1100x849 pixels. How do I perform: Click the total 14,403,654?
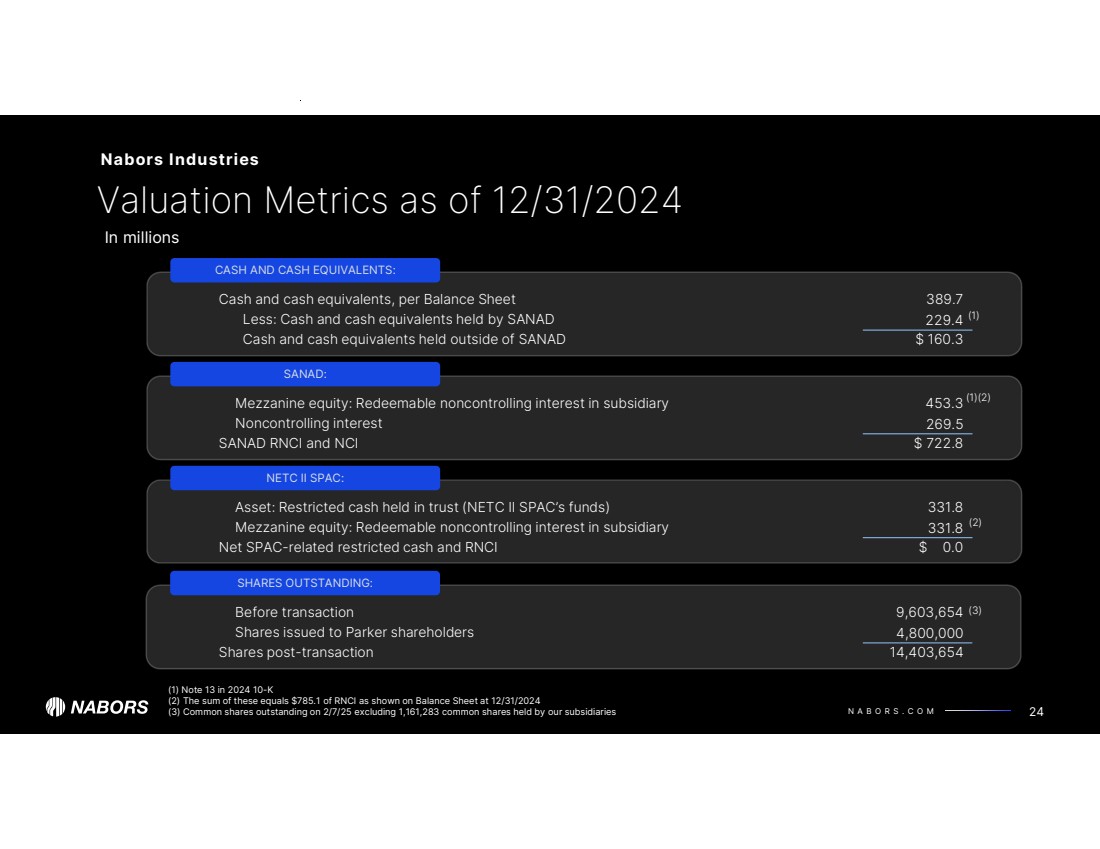[926, 653]
